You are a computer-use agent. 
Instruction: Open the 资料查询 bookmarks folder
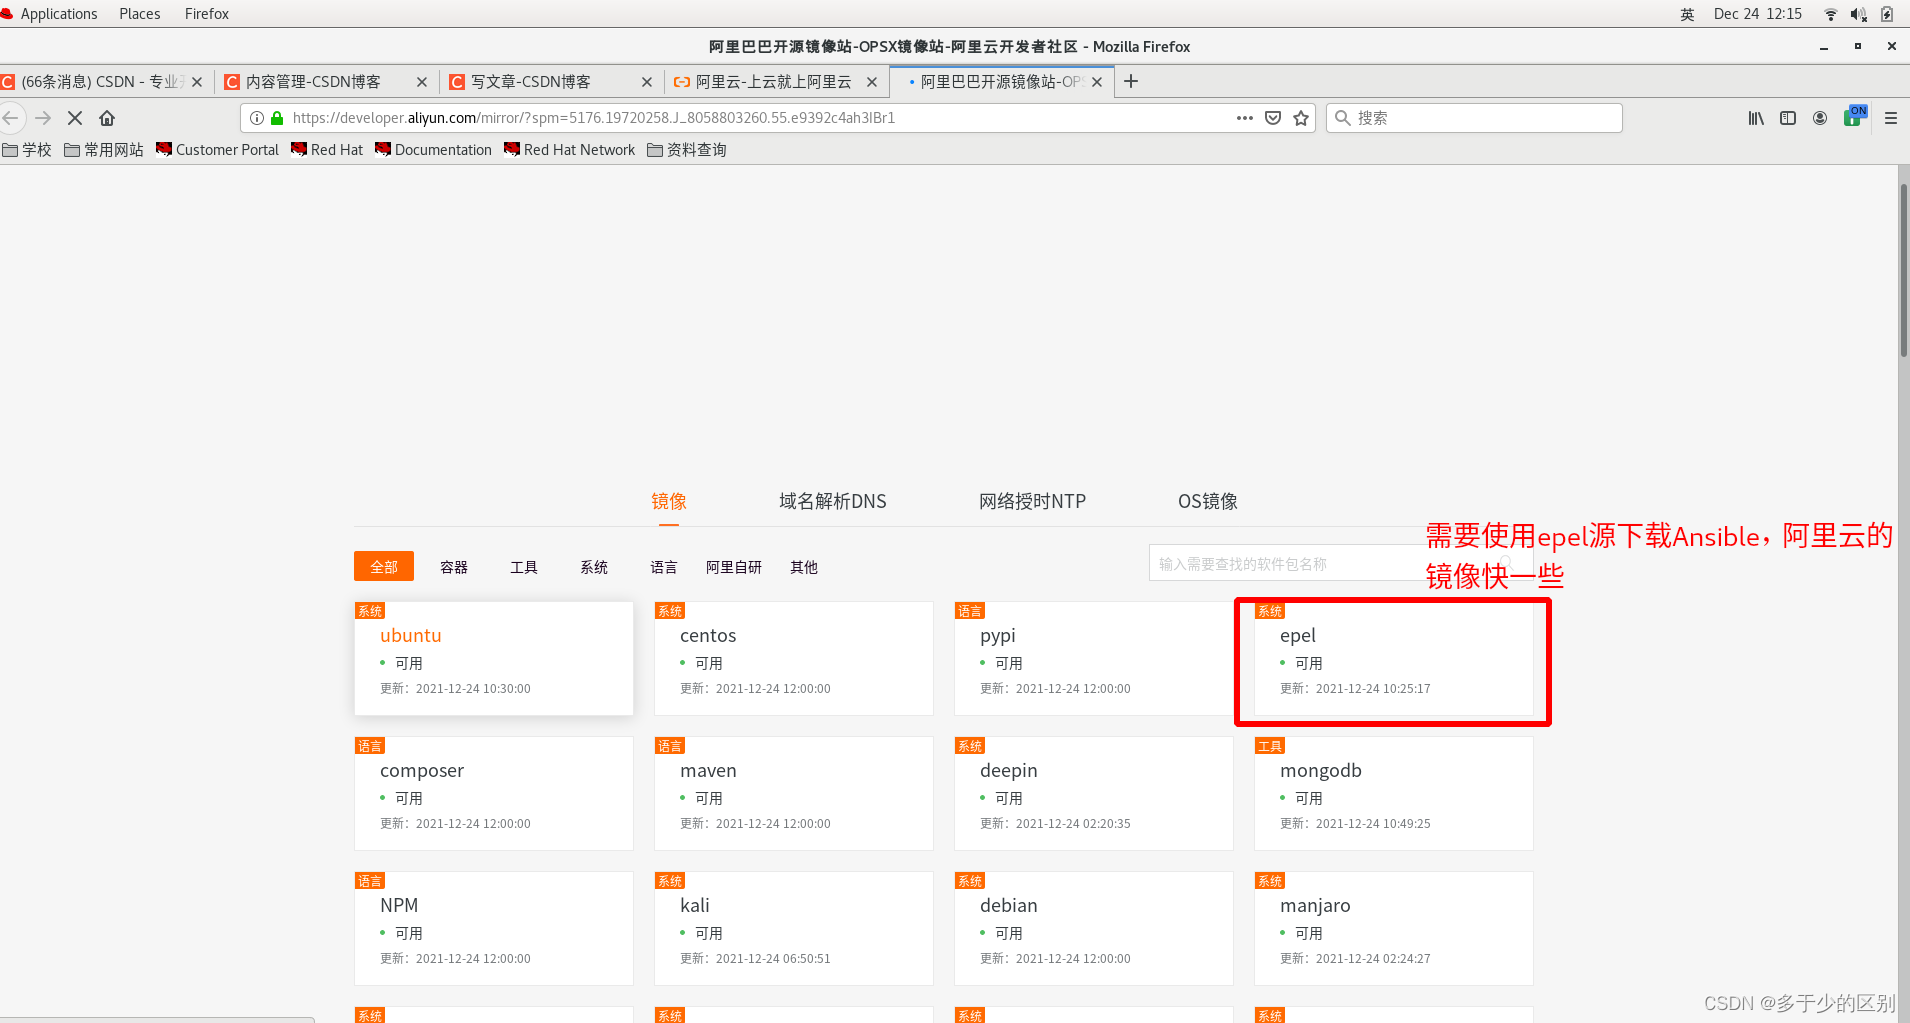click(687, 150)
